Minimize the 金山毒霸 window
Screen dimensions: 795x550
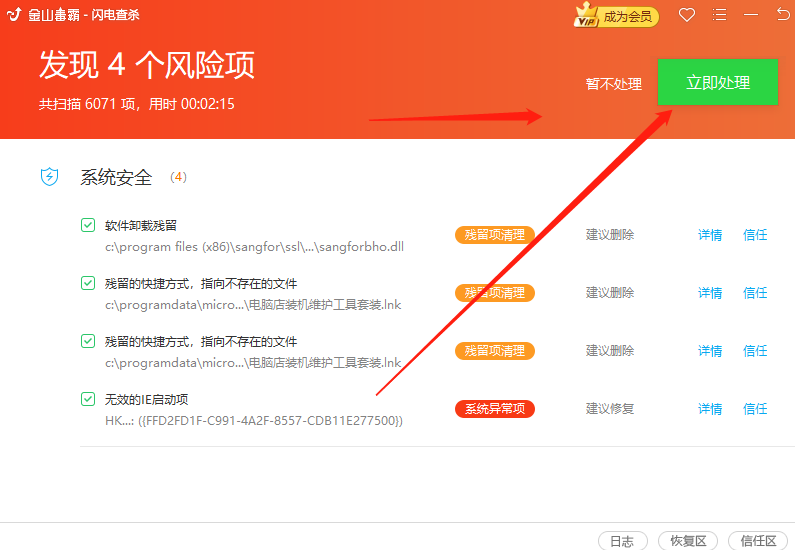tap(751, 15)
